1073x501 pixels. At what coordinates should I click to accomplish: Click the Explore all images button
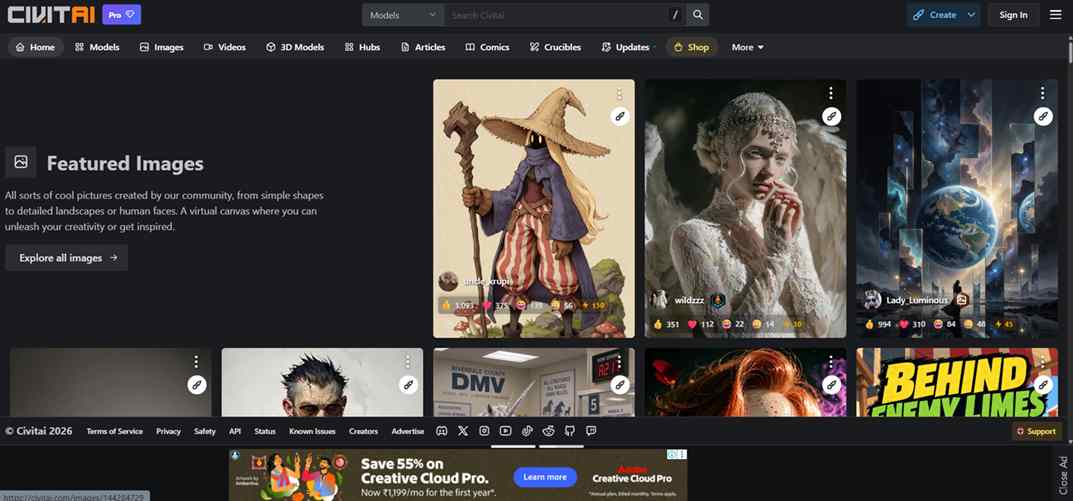[67, 258]
